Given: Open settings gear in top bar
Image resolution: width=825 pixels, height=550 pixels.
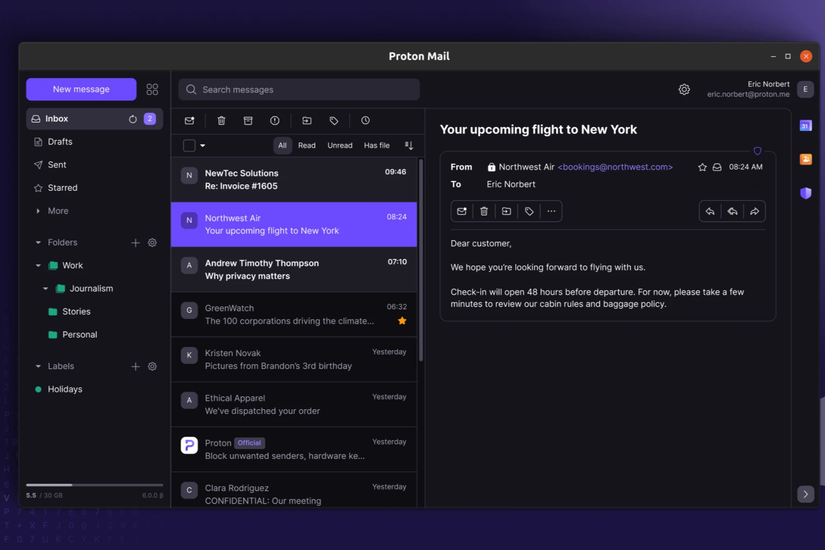Looking at the screenshot, I should (x=684, y=89).
